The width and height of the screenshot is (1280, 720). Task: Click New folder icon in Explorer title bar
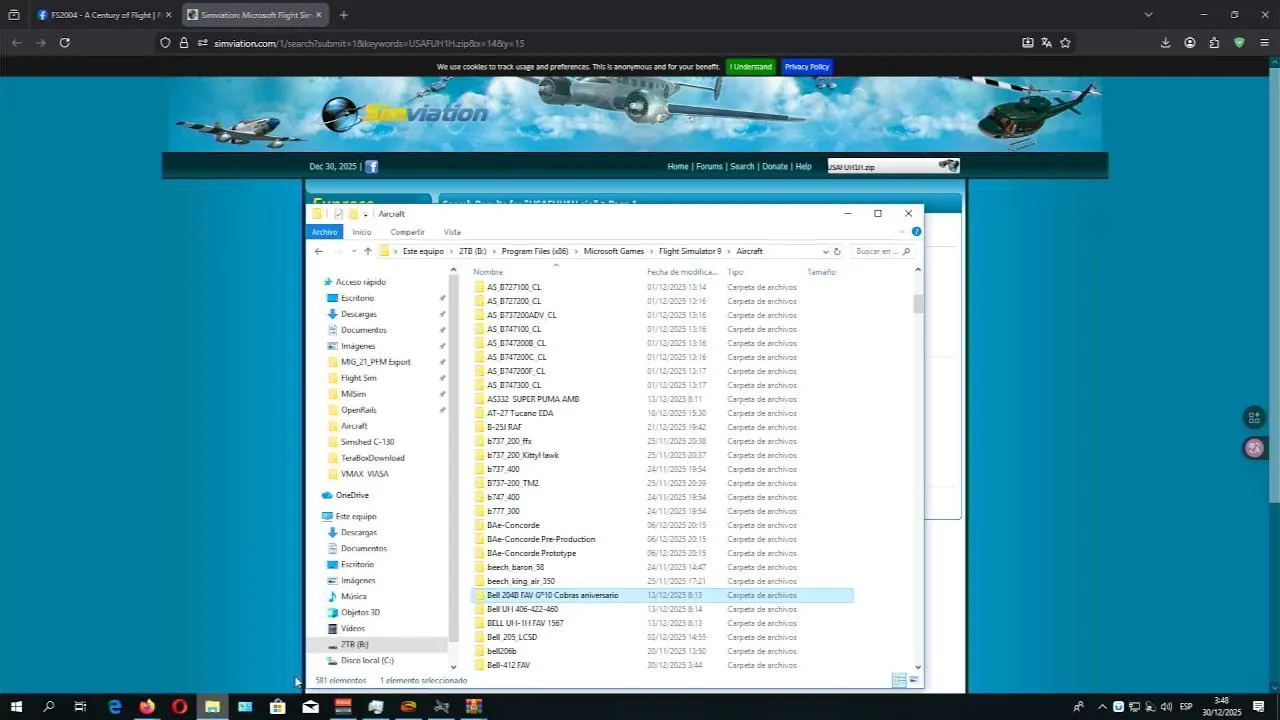[353, 214]
